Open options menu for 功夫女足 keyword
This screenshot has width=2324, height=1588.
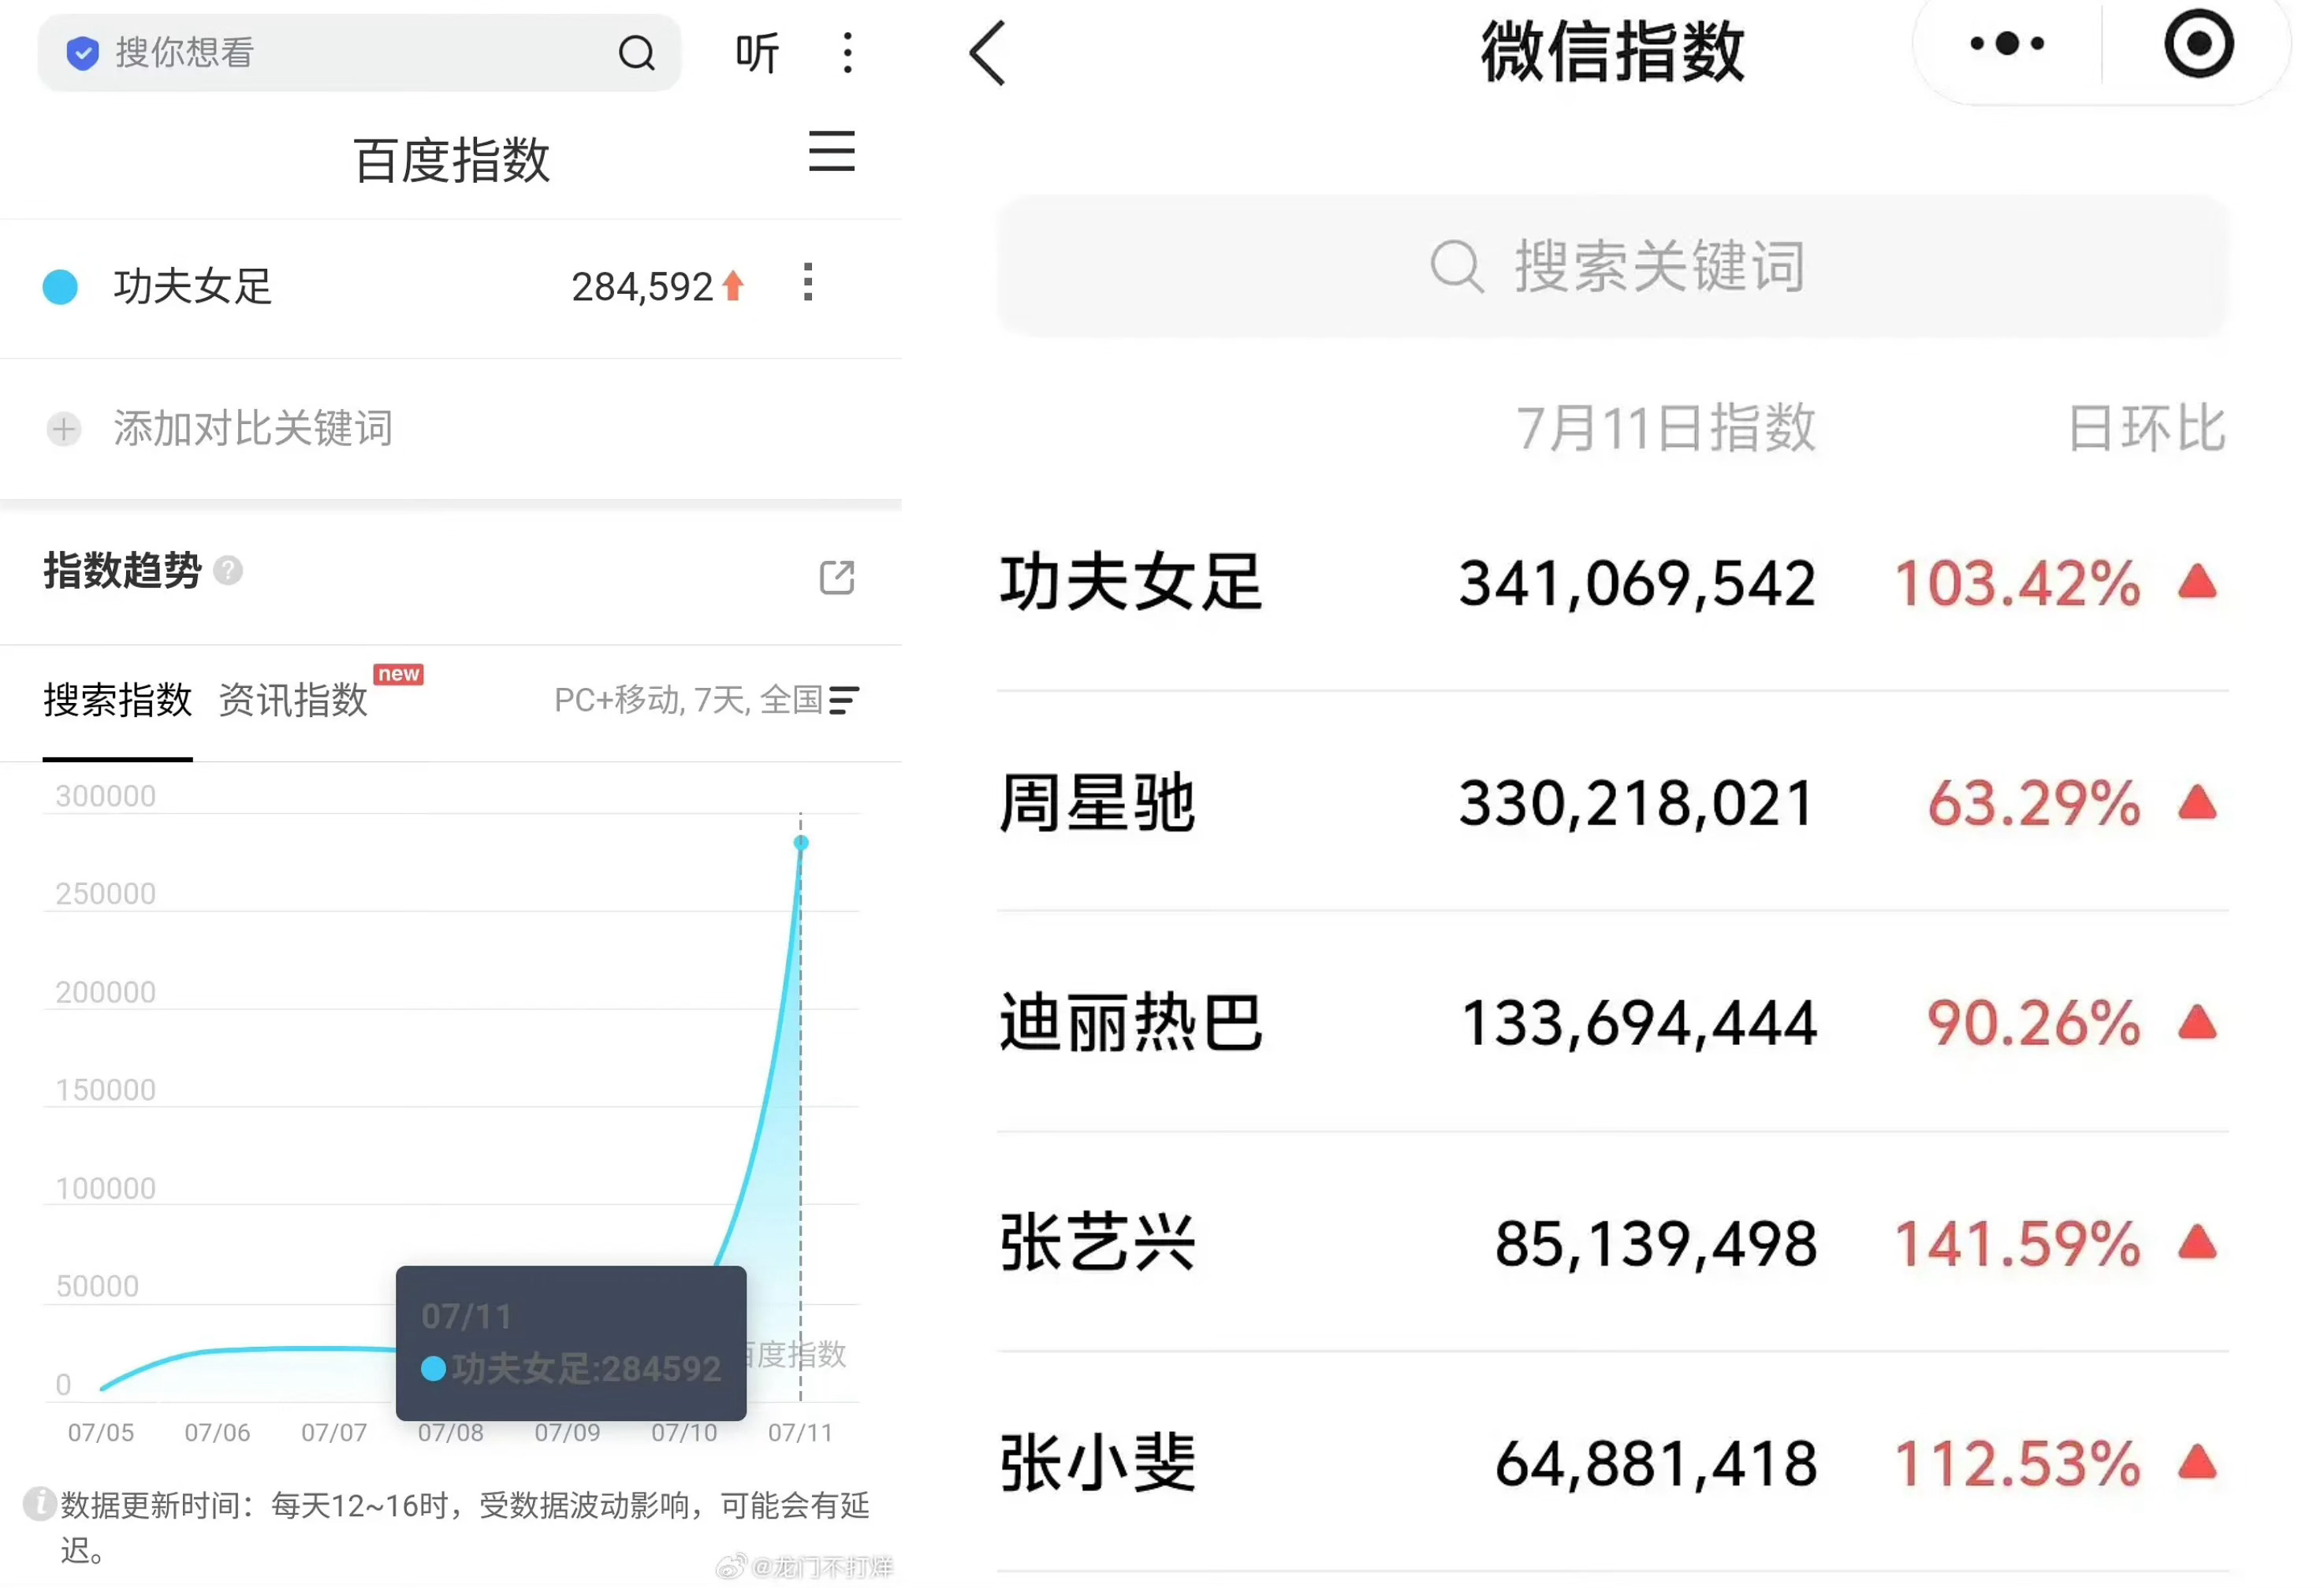coord(808,283)
